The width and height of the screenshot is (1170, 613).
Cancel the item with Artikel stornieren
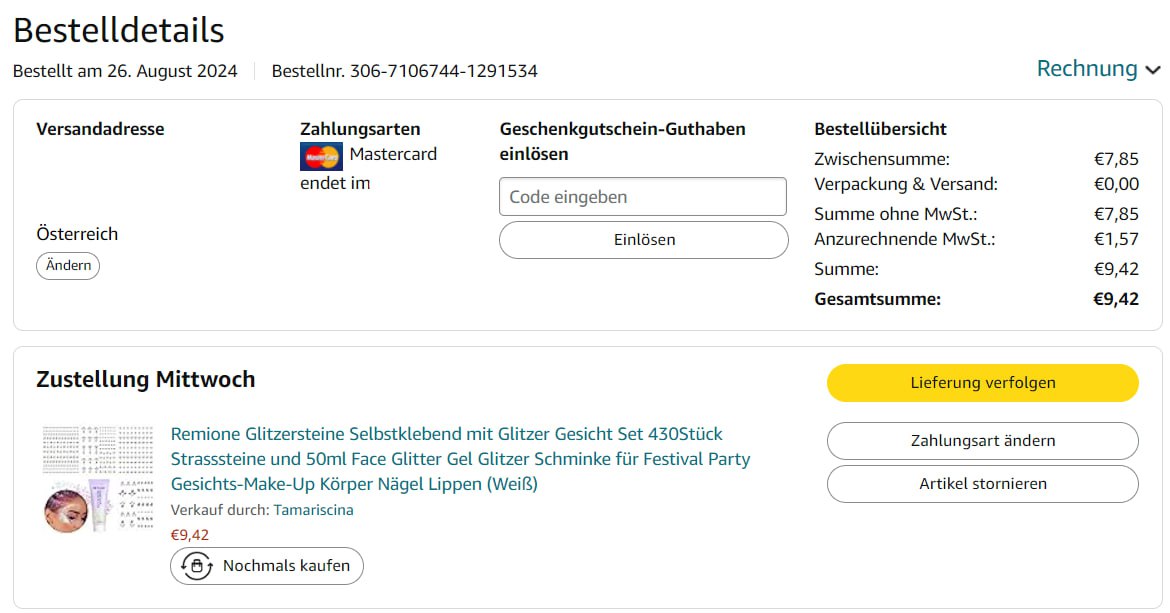[982, 484]
